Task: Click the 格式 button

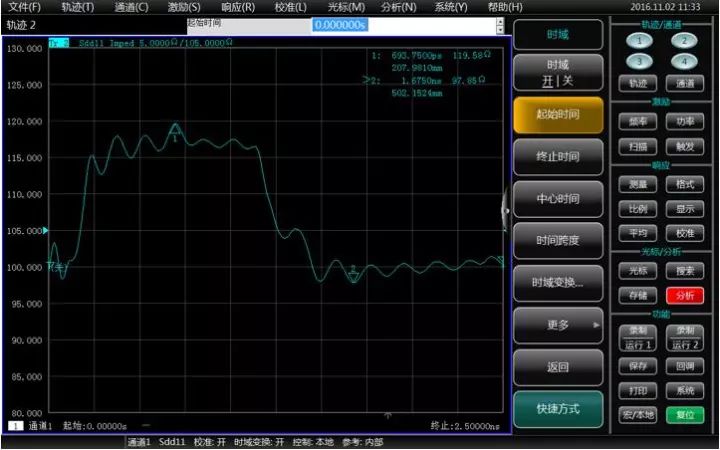Action: tap(685, 185)
